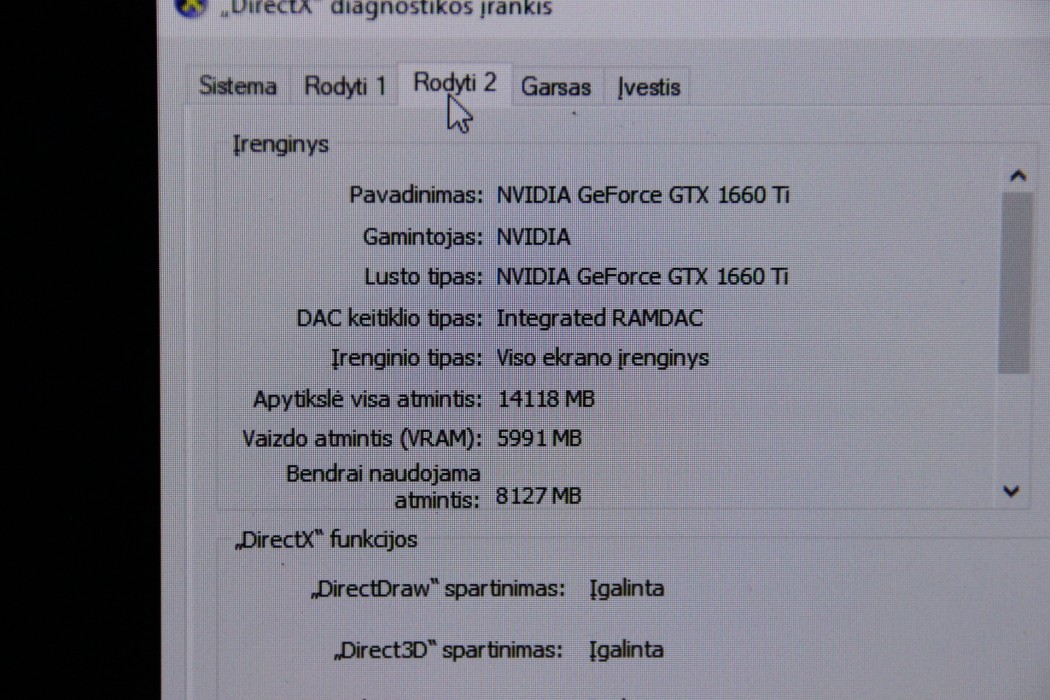
Task: Click the Apytikslė visa atmintis label
Action: pyautogui.click(x=367, y=400)
